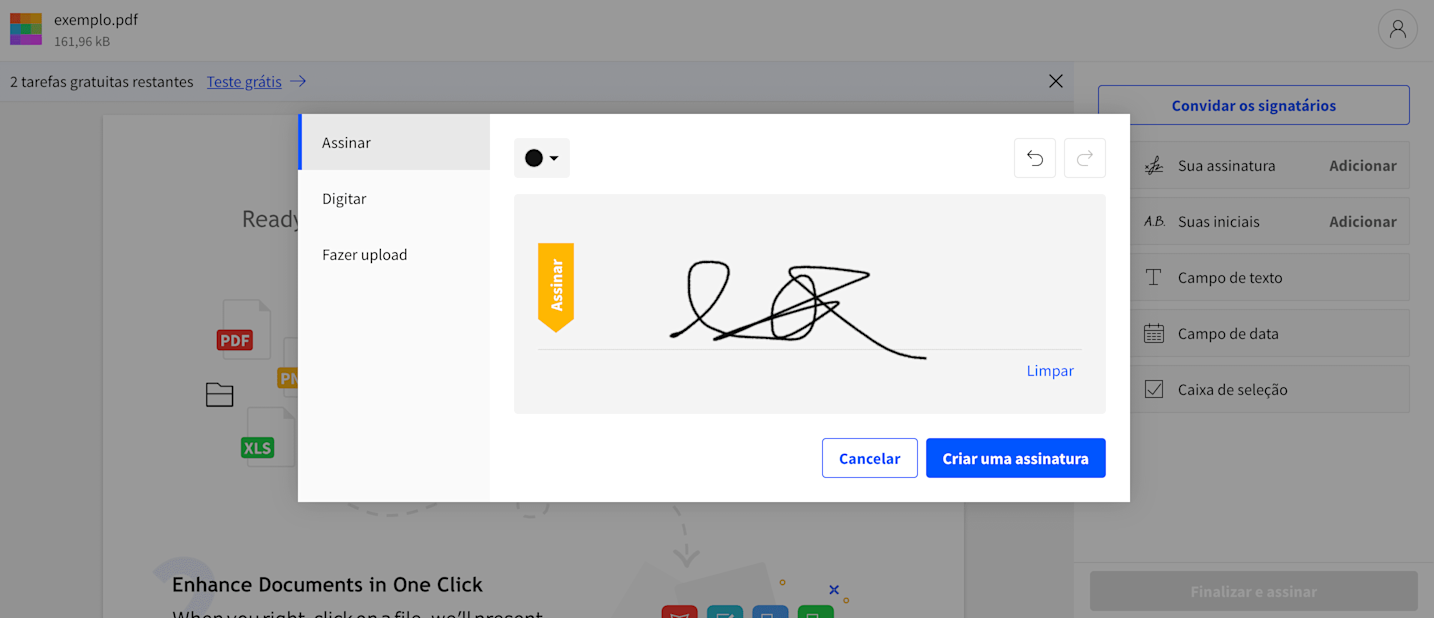Click the signature pen icon beside Sua assinatura
This screenshot has width=1434, height=618.
coord(1154,166)
